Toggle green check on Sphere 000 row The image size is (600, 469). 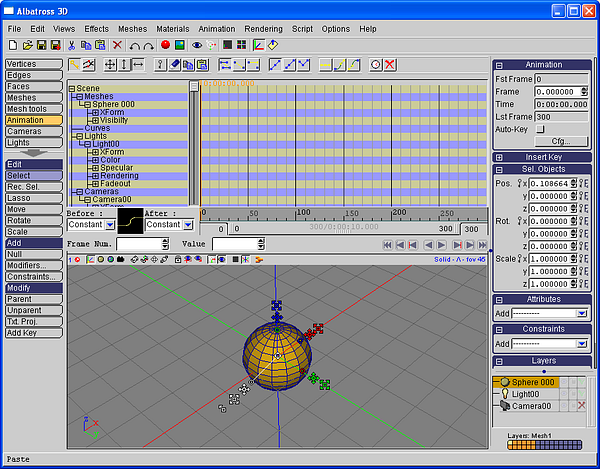click(582, 382)
